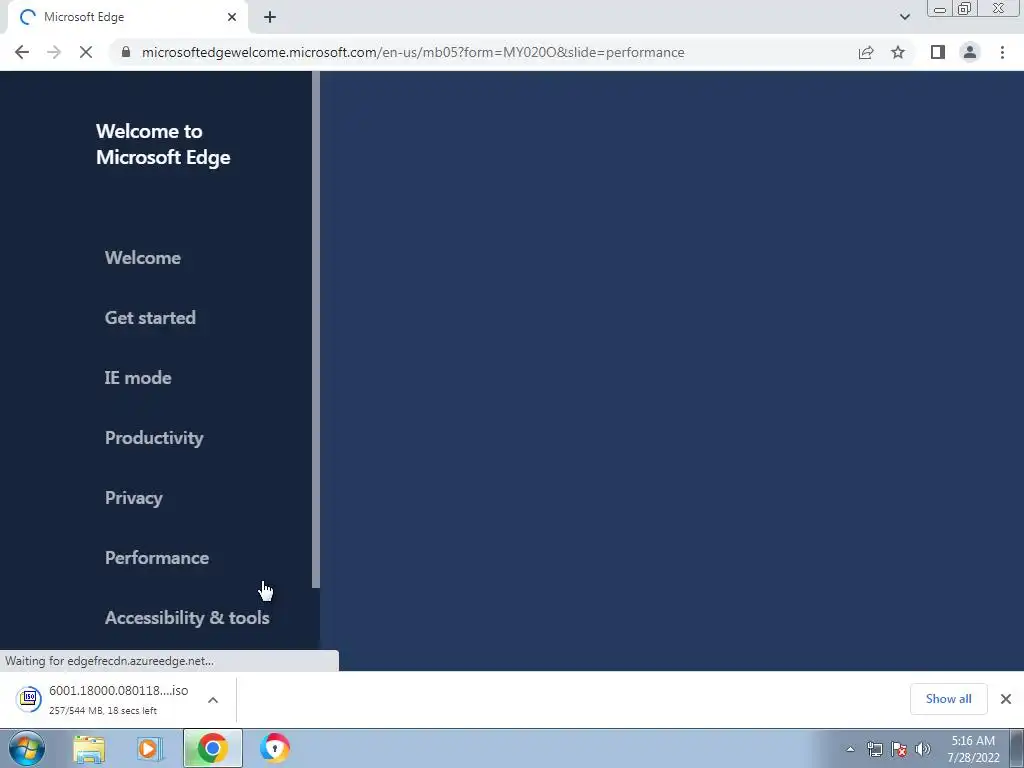1024x768 pixels.
Task: Expand the download item options chevron
Action: 213,700
